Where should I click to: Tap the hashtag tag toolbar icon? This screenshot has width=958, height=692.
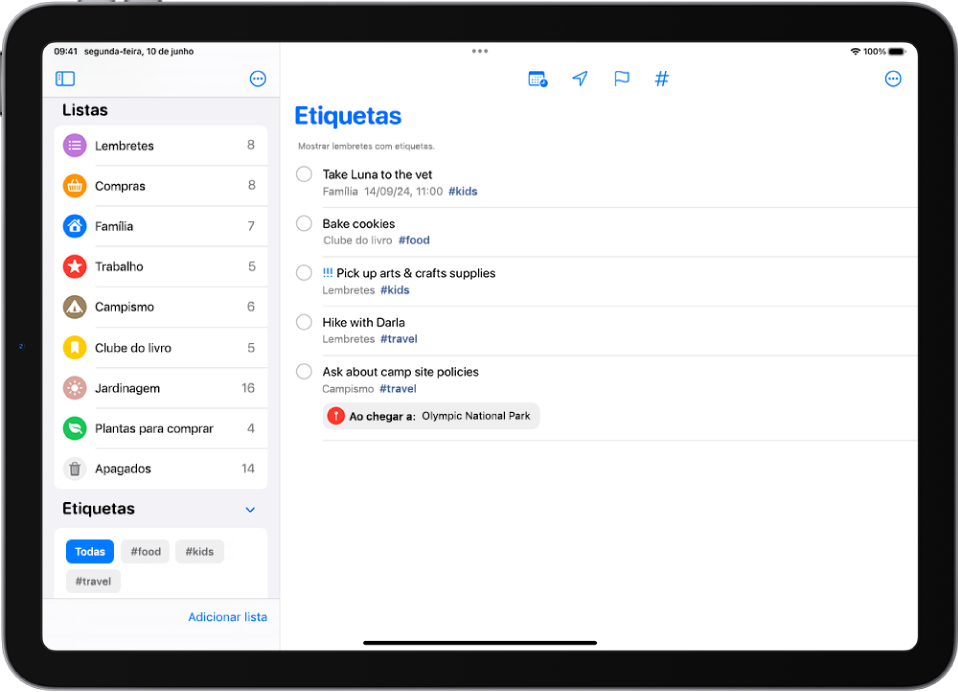click(x=661, y=79)
